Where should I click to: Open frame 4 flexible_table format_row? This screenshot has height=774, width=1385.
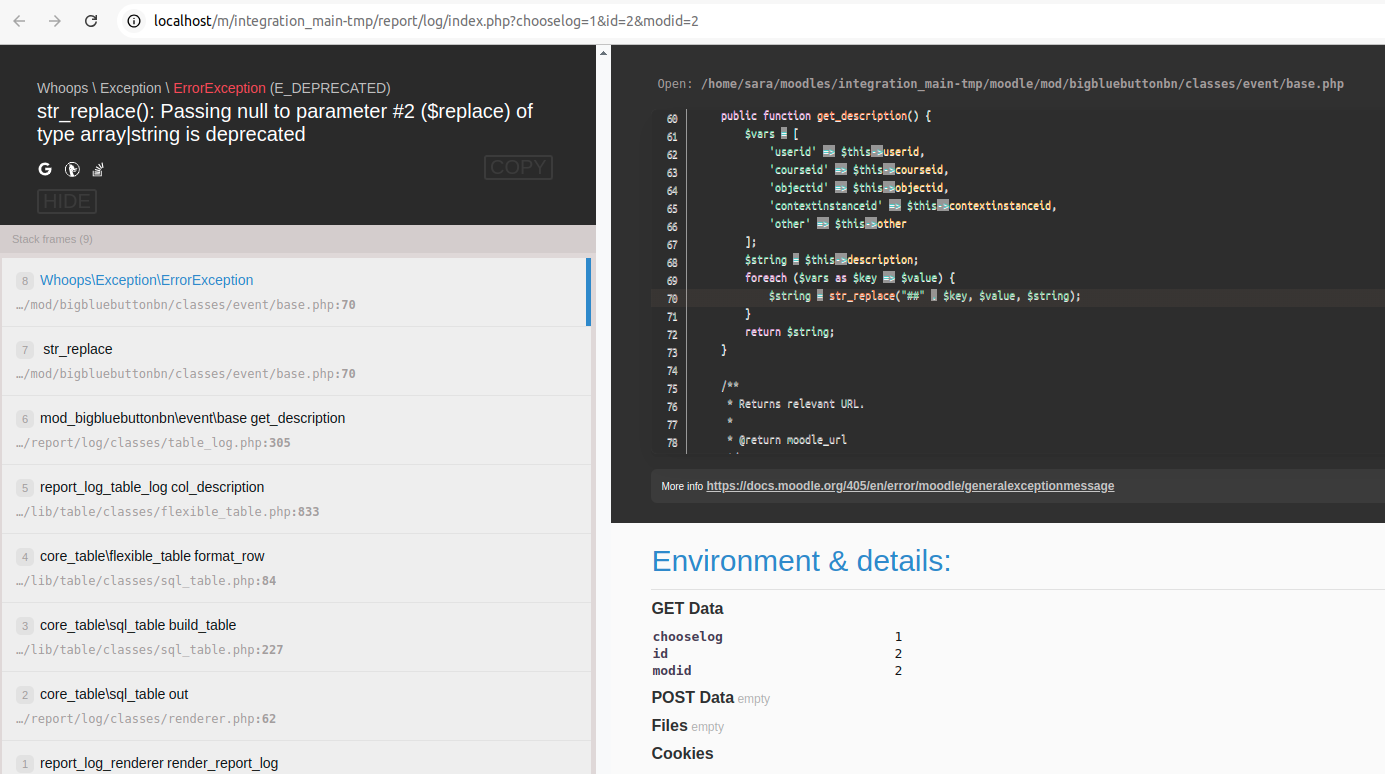click(296, 568)
